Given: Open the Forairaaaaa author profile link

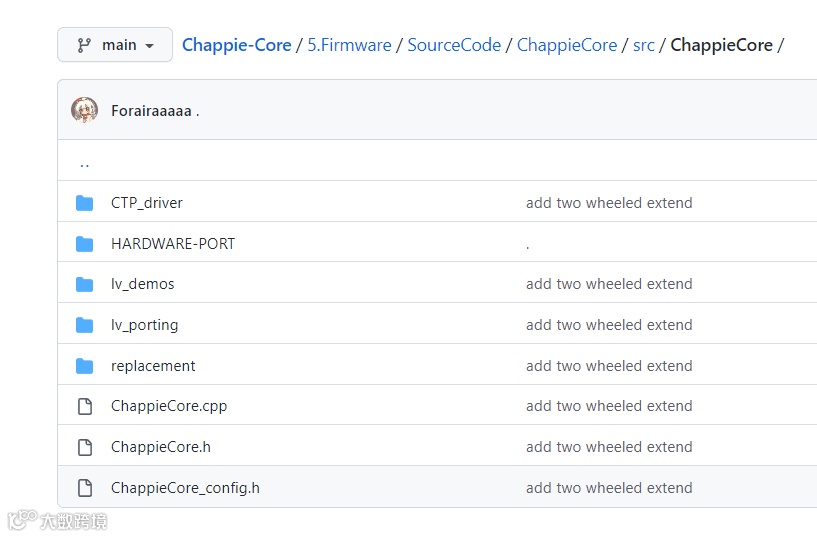Looking at the screenshot, I should [151, 111].
